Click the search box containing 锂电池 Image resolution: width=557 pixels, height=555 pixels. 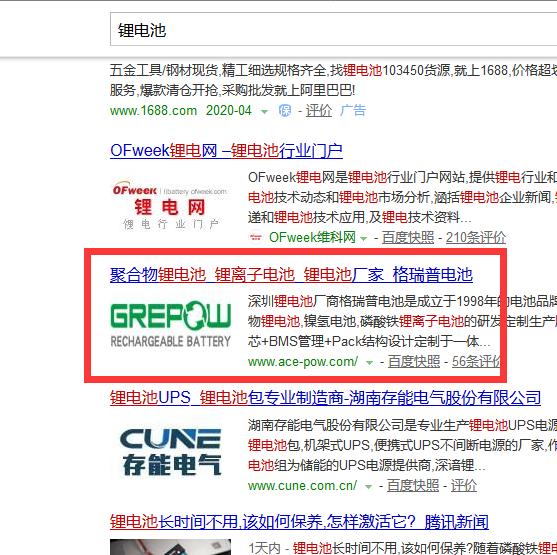[333, 29]
